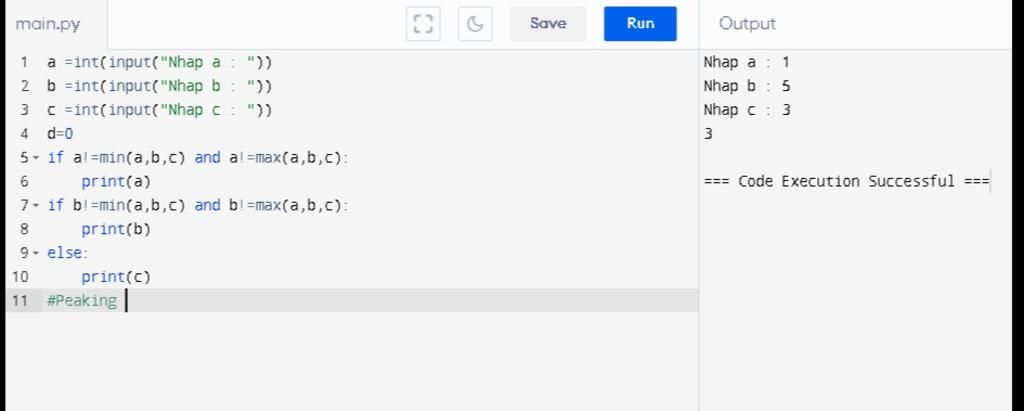Select the main.py file tab
1024x411 pixels.
click(x=49, y=24)
